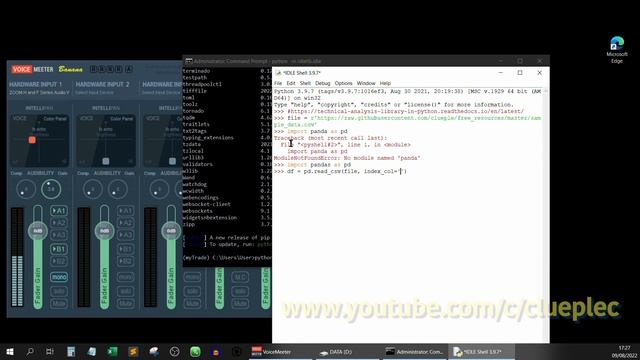Open WhatsApp from the taskbar
Viewport: 640px width, 360px height.
[195, 351]
